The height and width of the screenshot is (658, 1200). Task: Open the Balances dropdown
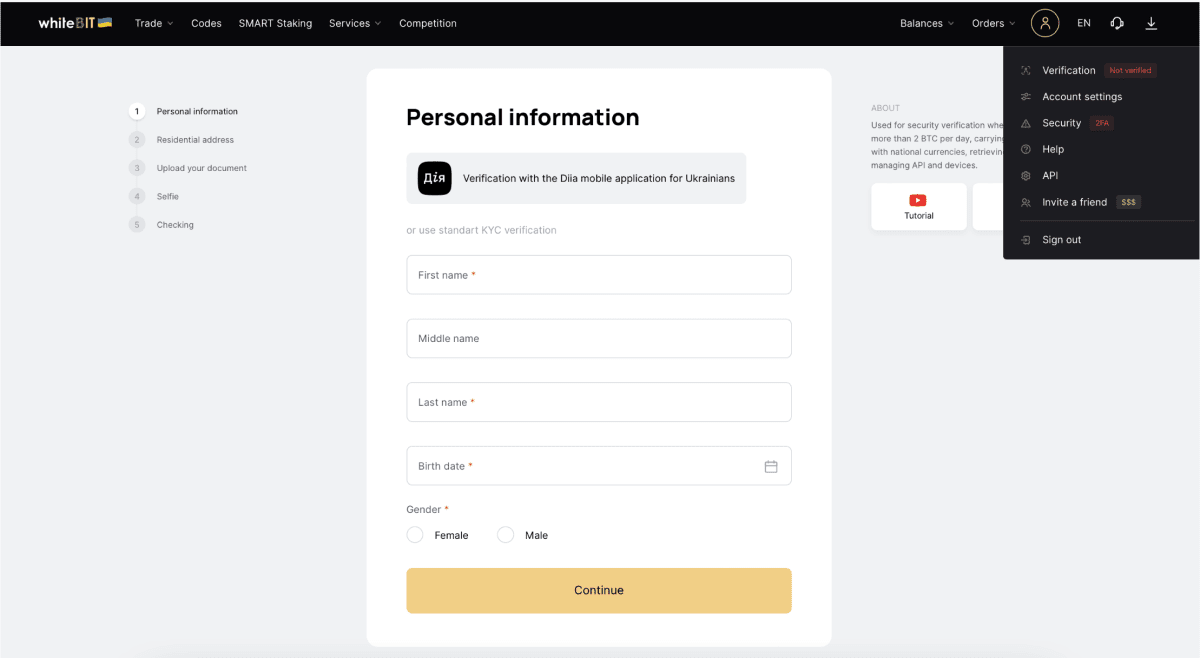click(927, 23)
